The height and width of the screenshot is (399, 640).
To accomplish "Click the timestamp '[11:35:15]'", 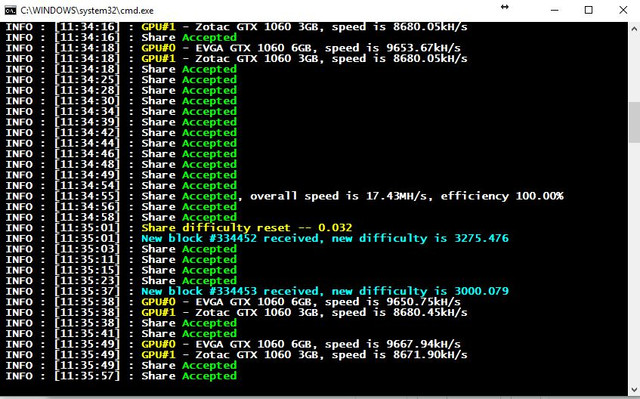I will pyautogui.click(x=87, y=270).
